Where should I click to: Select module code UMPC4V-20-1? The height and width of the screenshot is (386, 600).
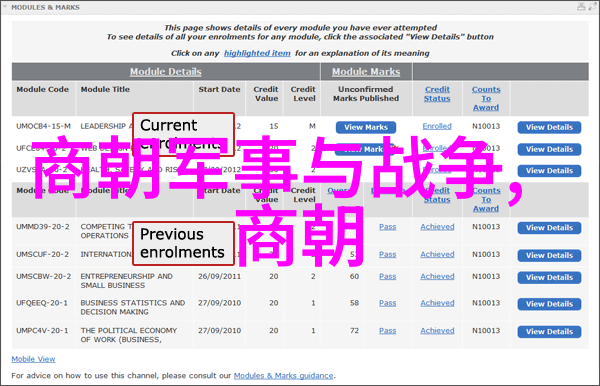click(42, 330)
